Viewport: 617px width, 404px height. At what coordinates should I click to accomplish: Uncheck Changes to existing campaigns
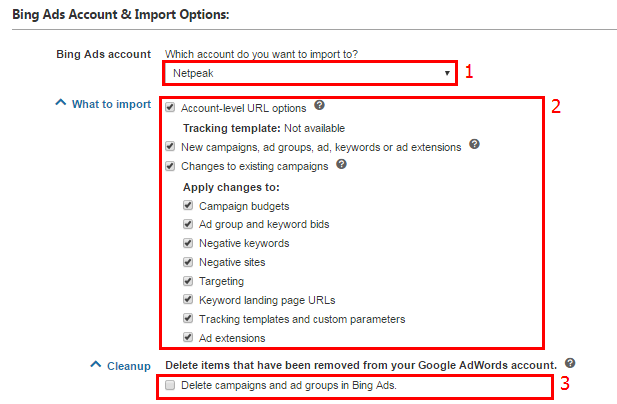tap(171, 166)
